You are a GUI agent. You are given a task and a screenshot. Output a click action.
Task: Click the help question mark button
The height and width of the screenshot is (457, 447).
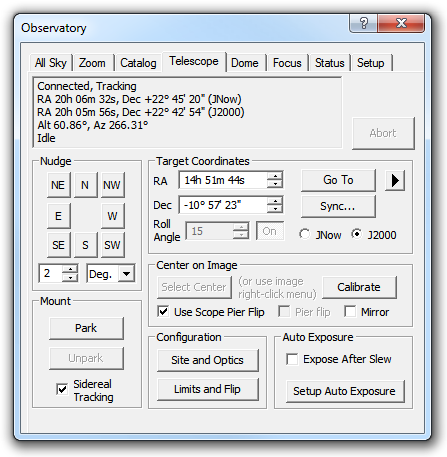pyautogui.click(x=363, y=23)
